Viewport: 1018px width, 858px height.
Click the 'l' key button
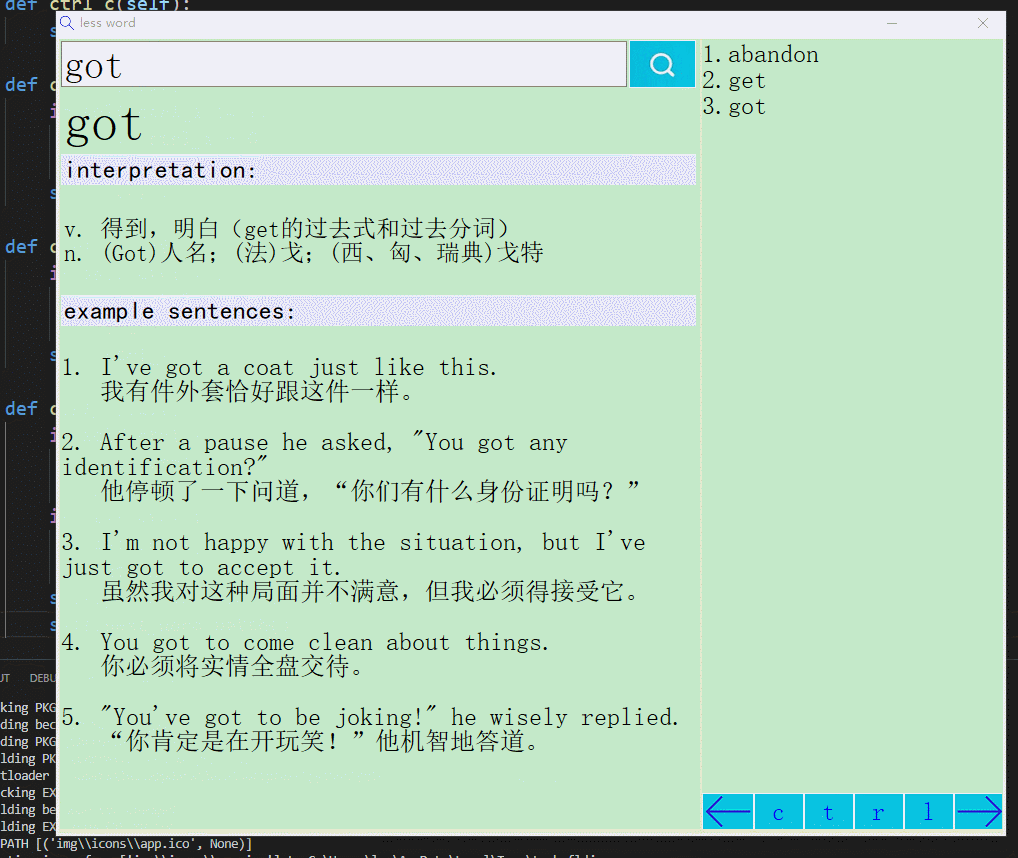[928, 811]
